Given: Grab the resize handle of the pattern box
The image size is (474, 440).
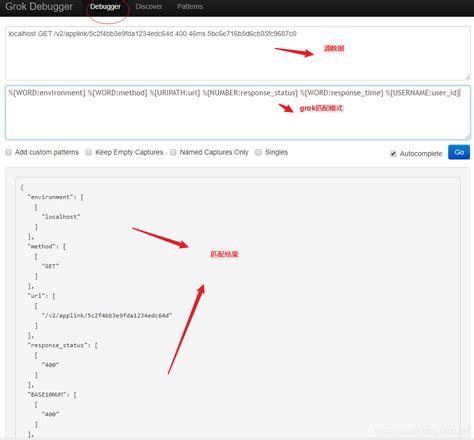Looking at the screenshot, I should pyautogui.click(x=467, y=137).
